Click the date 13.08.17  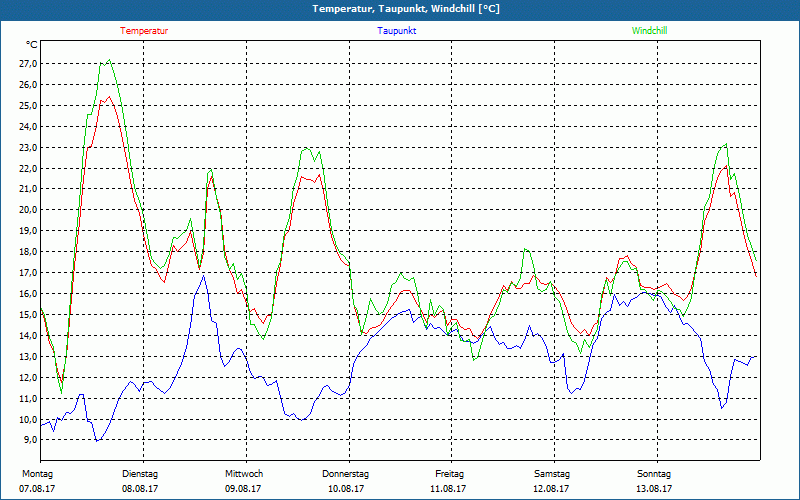(654, 489)
